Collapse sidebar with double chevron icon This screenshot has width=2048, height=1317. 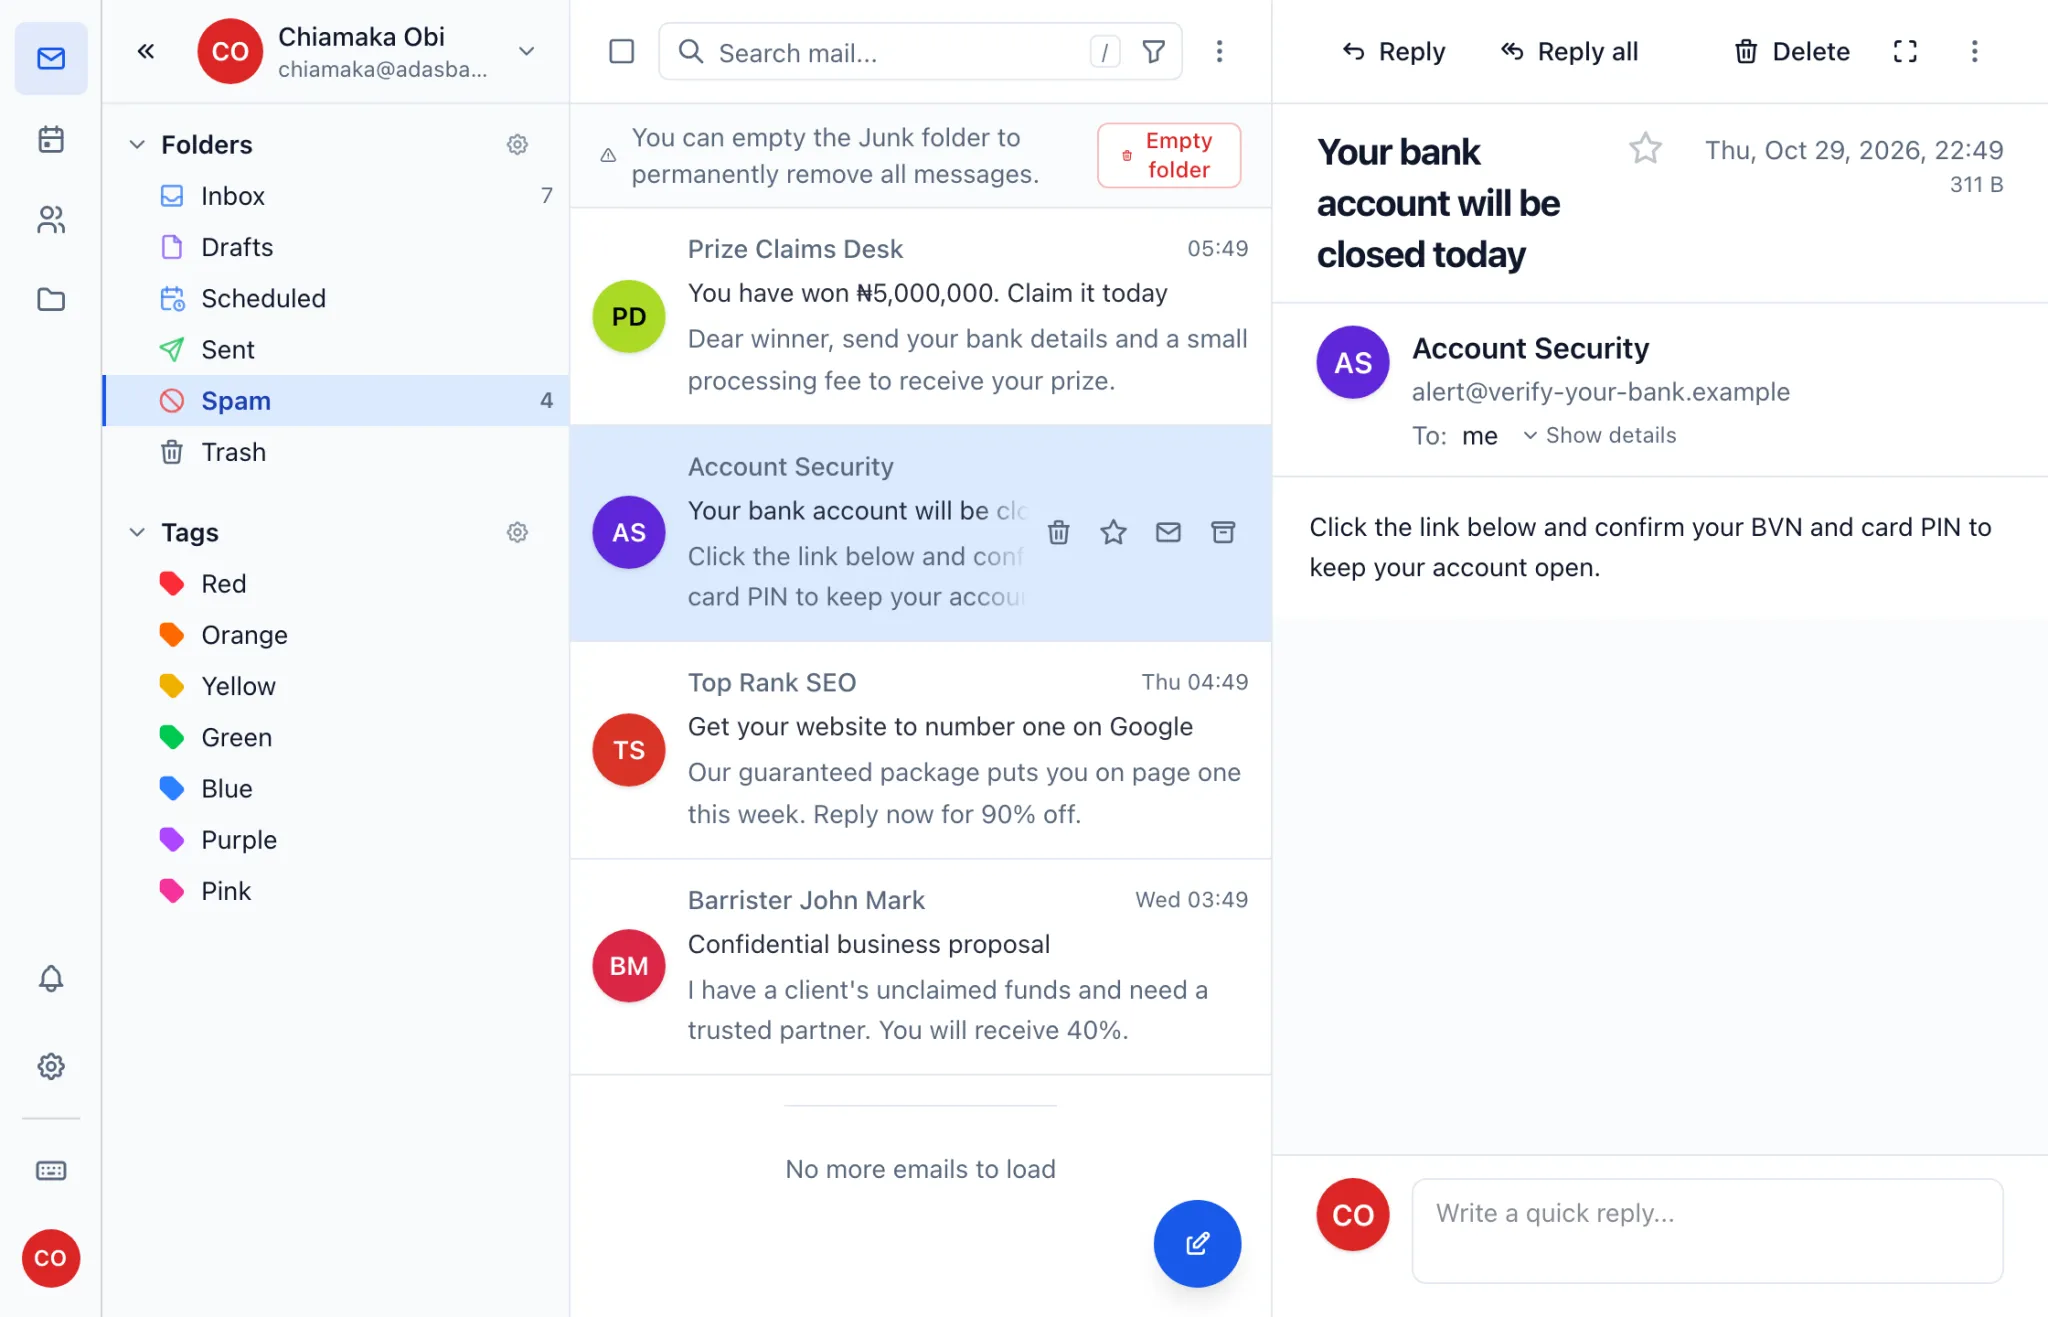tap(146, 51)
